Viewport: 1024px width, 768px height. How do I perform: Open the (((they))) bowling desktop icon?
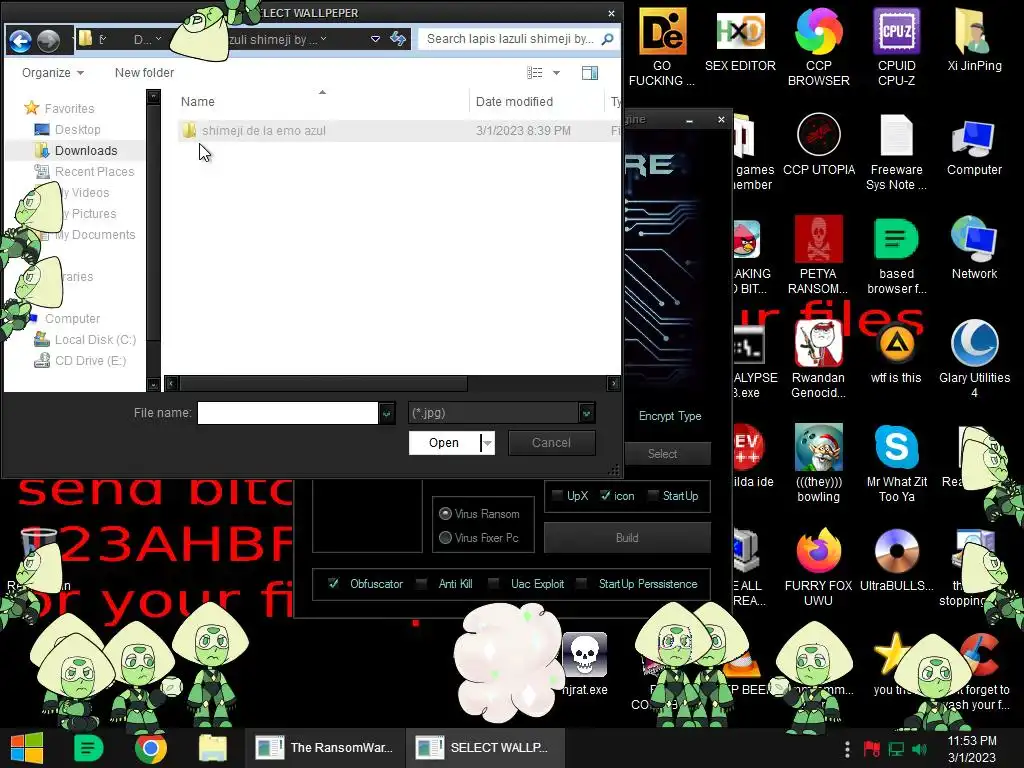(818, 463)
